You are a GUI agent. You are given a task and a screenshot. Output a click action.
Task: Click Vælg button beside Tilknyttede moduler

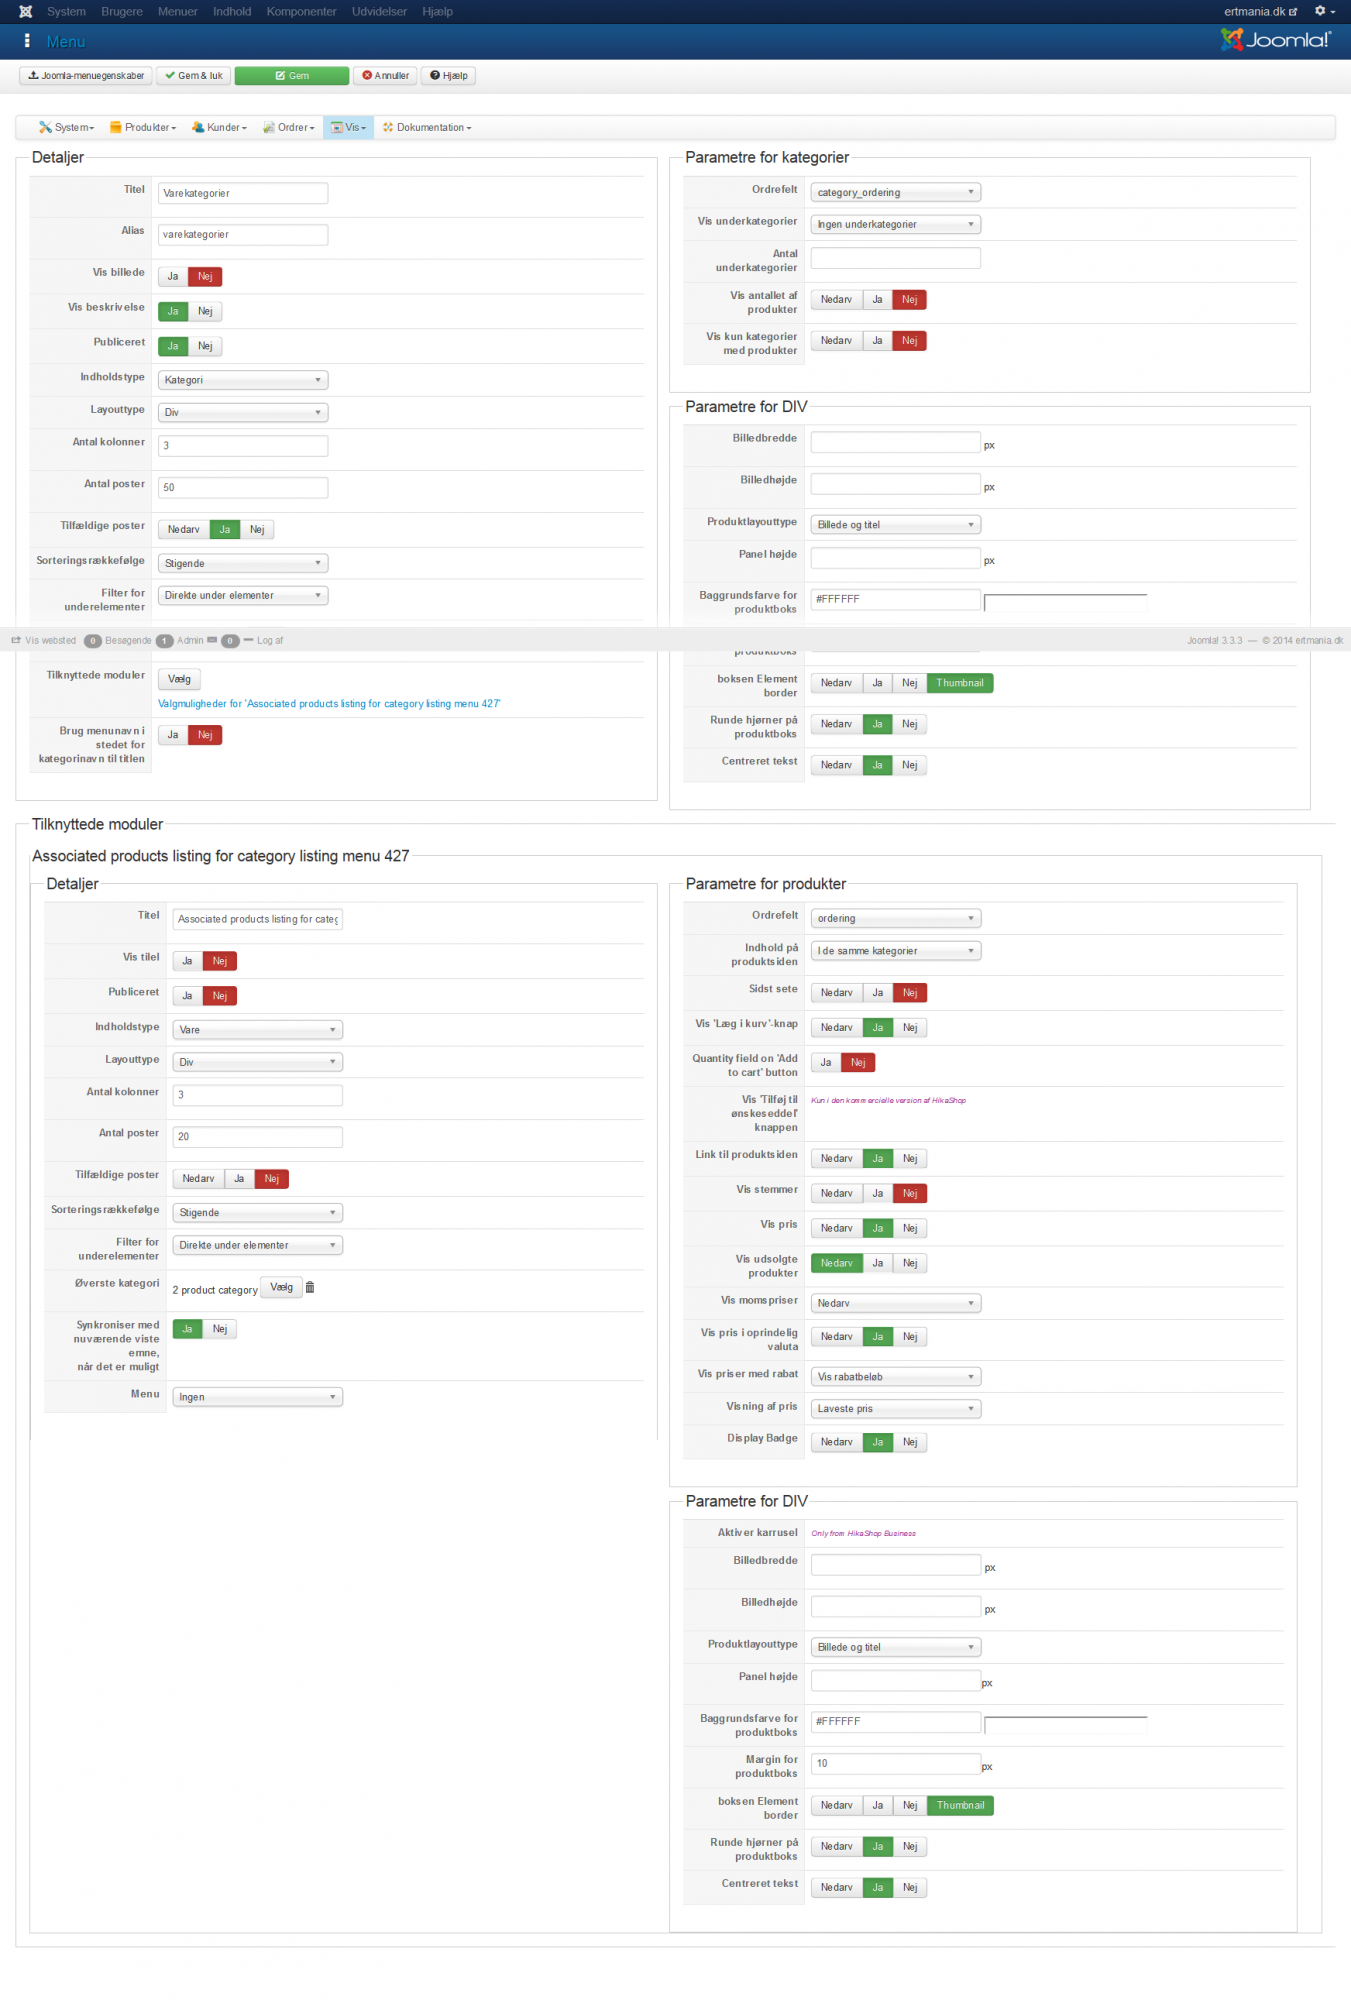point(179,679)
